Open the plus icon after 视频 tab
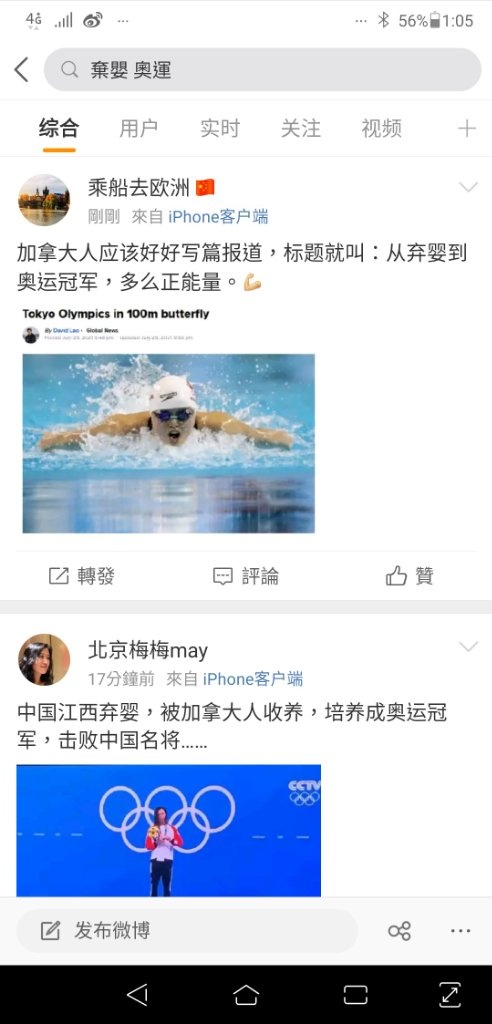492x1024 pixels. pos(467,129)
